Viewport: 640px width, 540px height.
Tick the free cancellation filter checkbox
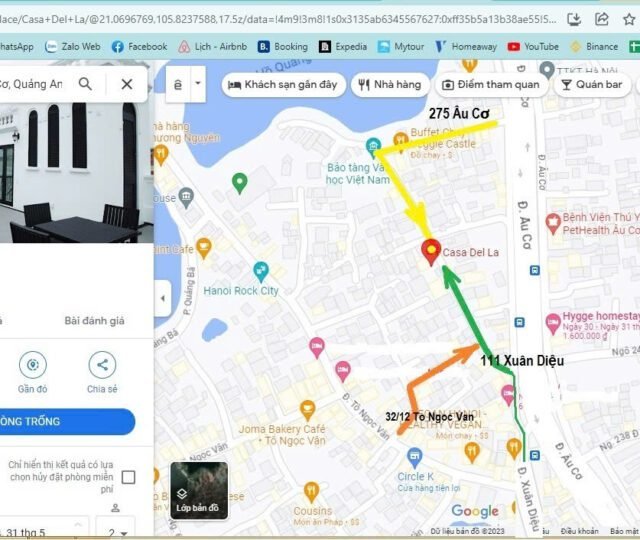[128, 478]
